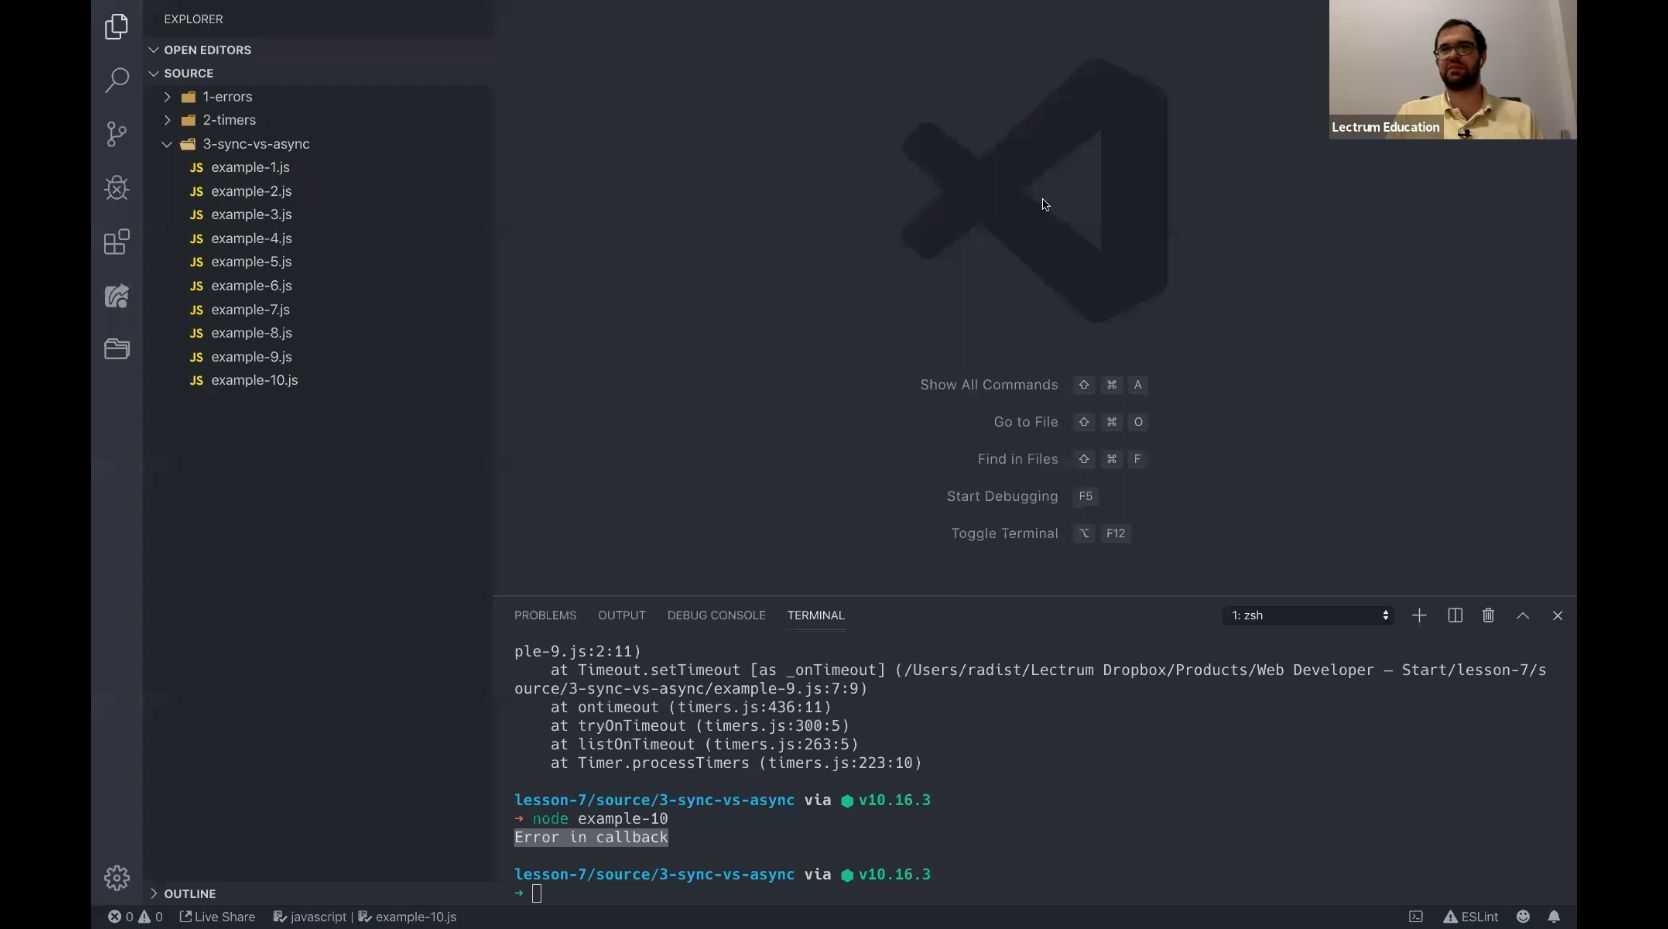Add a new terminal with plus icon
Viewport: 1668px width, 929px height.
pyautogui.click(x=1419, y=616)
